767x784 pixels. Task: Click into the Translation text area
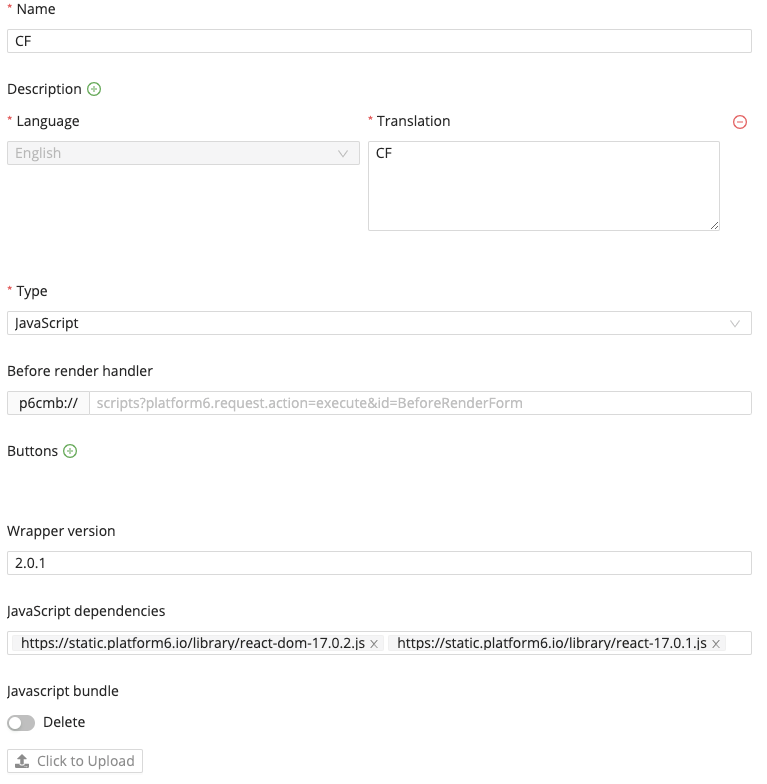point(543,186)
